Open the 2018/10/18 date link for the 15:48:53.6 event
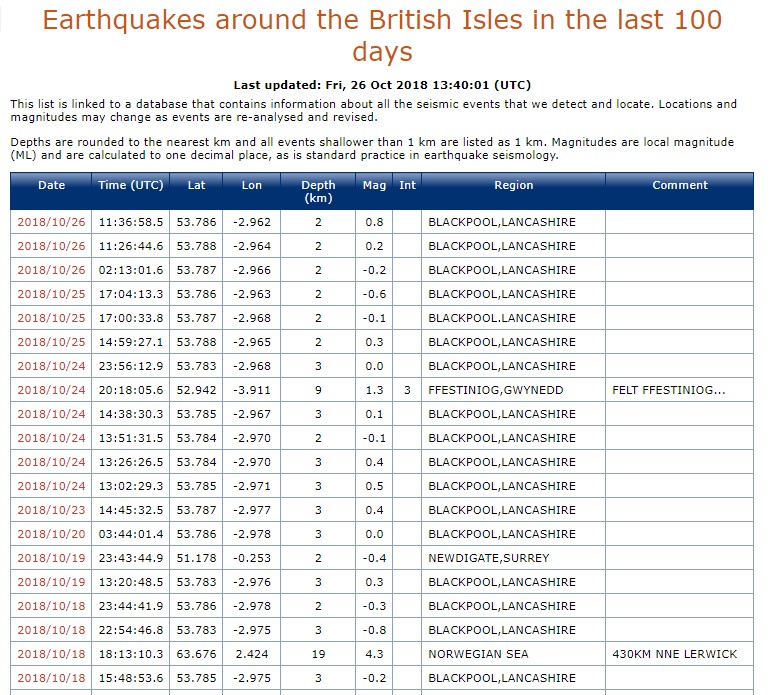Screen dimensions: 776x695 [52, 678]
